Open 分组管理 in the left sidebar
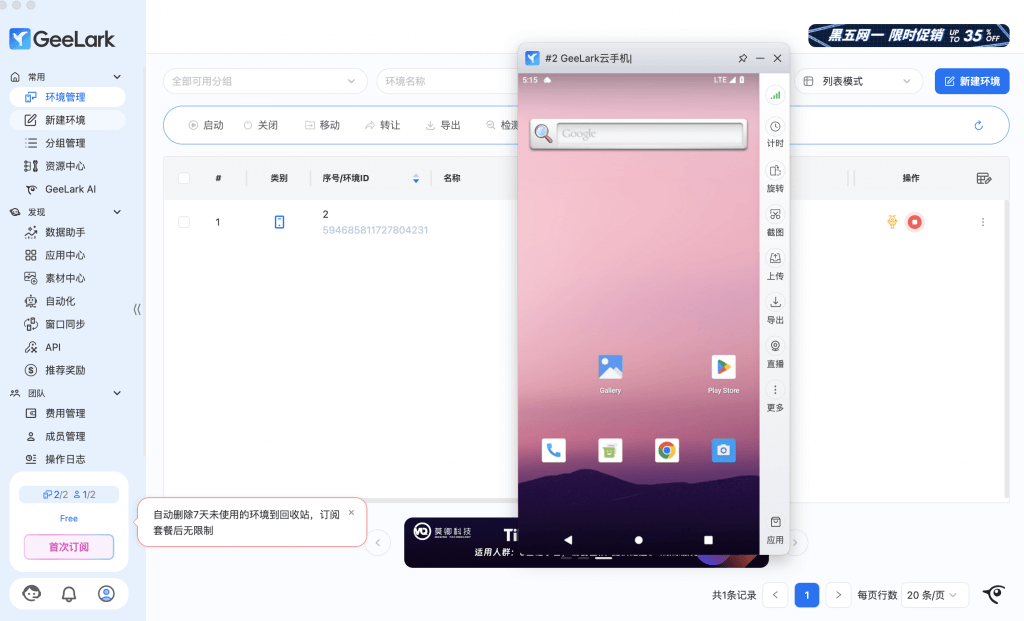This screenshot has width=1024, height=621. click(x=66, y=143)
